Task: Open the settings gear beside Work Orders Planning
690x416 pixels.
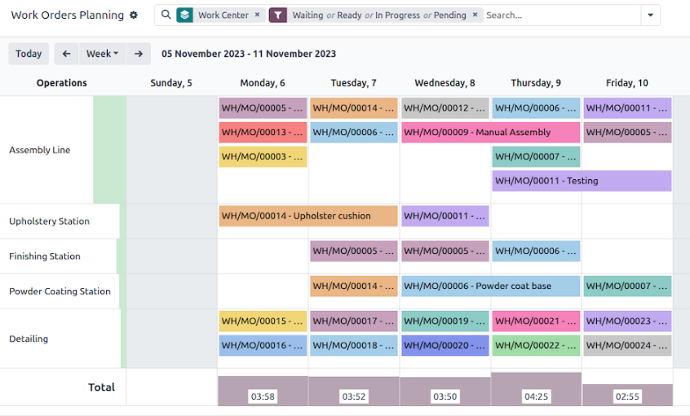Action: [x=134, y=16]
